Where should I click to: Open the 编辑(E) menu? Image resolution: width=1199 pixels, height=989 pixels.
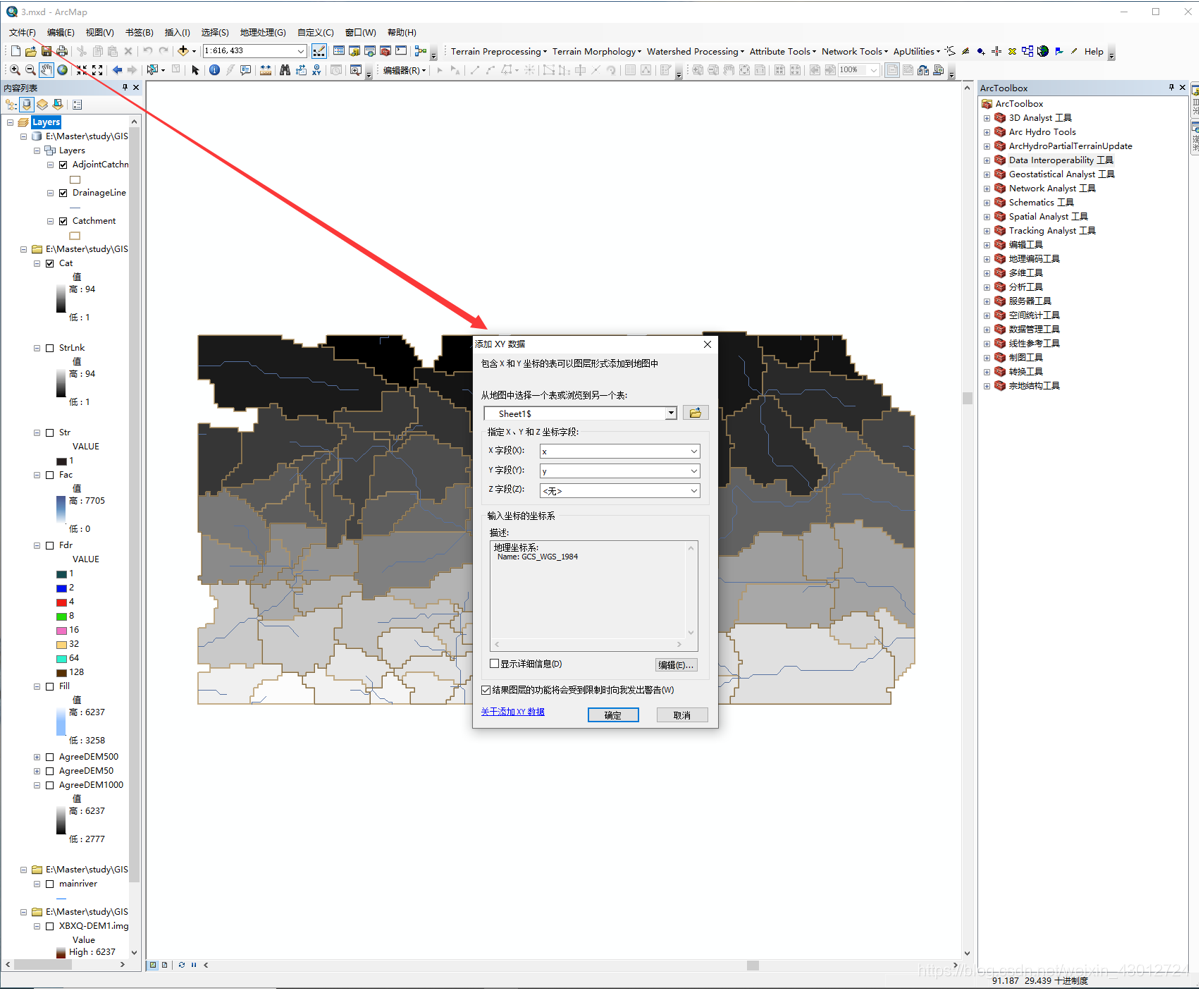coord(60,32)
